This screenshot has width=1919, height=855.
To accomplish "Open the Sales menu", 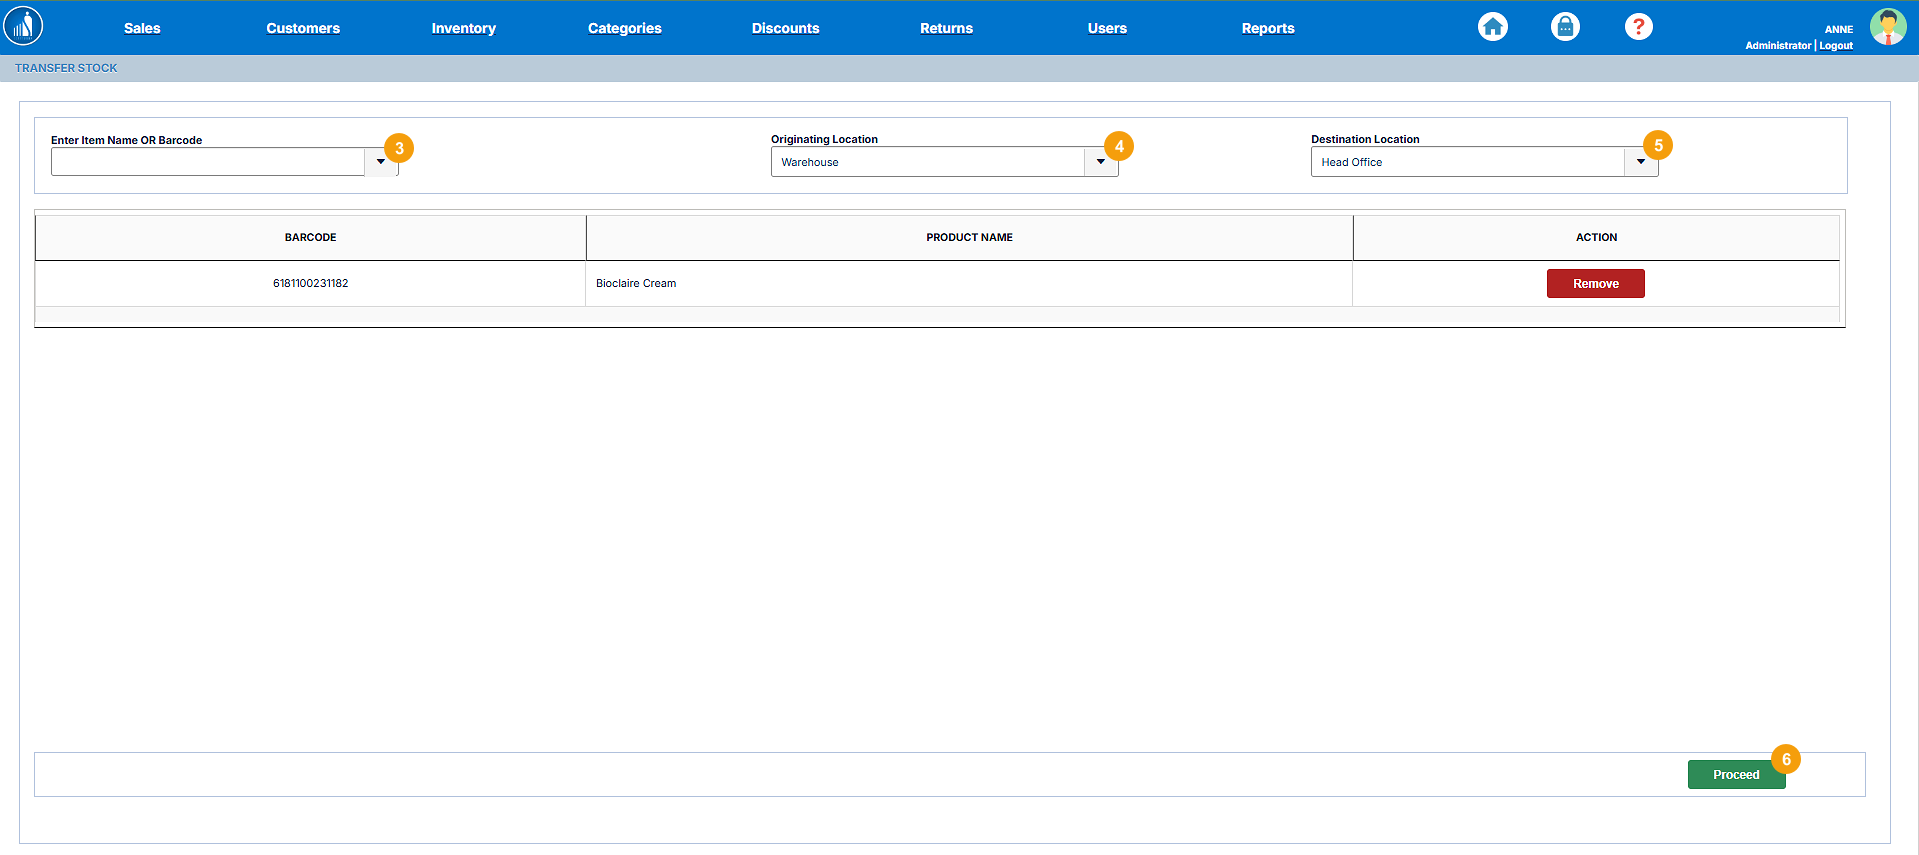I will click(142, 28).
